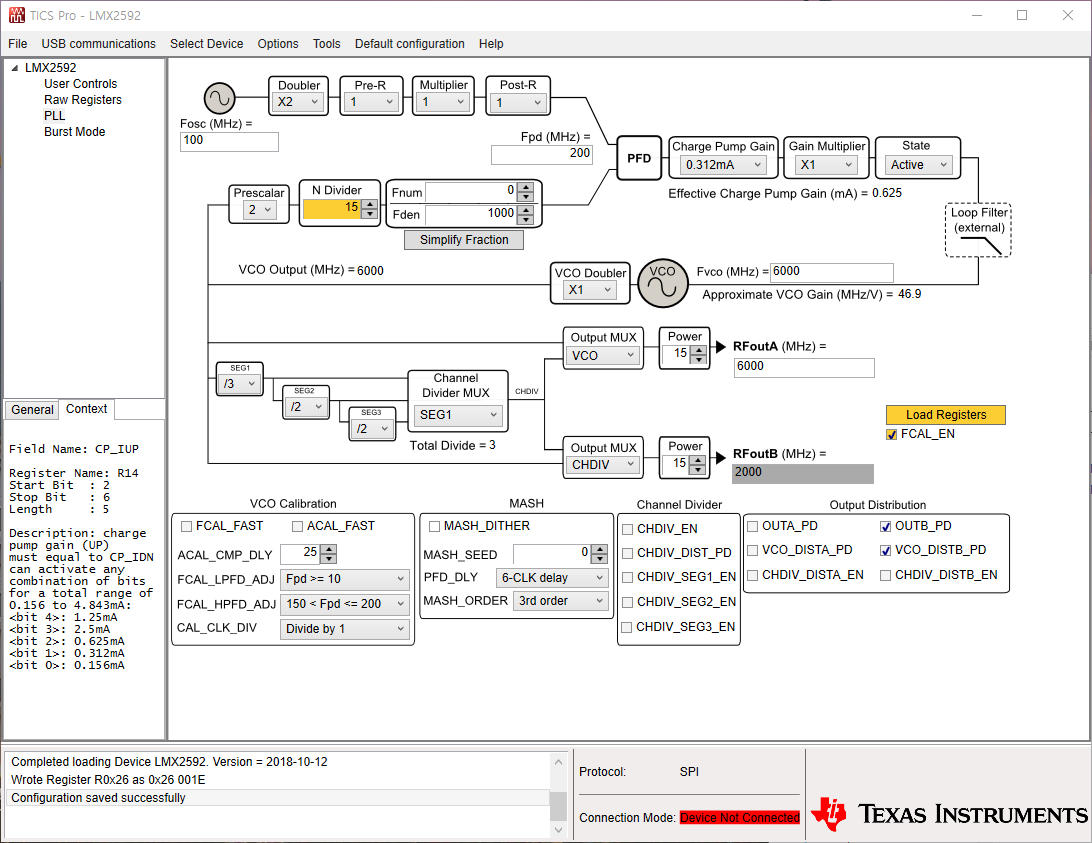Screen dimensions: 1092x843
Task: Click the red Device Not Connected indicator
Action: 740,818
